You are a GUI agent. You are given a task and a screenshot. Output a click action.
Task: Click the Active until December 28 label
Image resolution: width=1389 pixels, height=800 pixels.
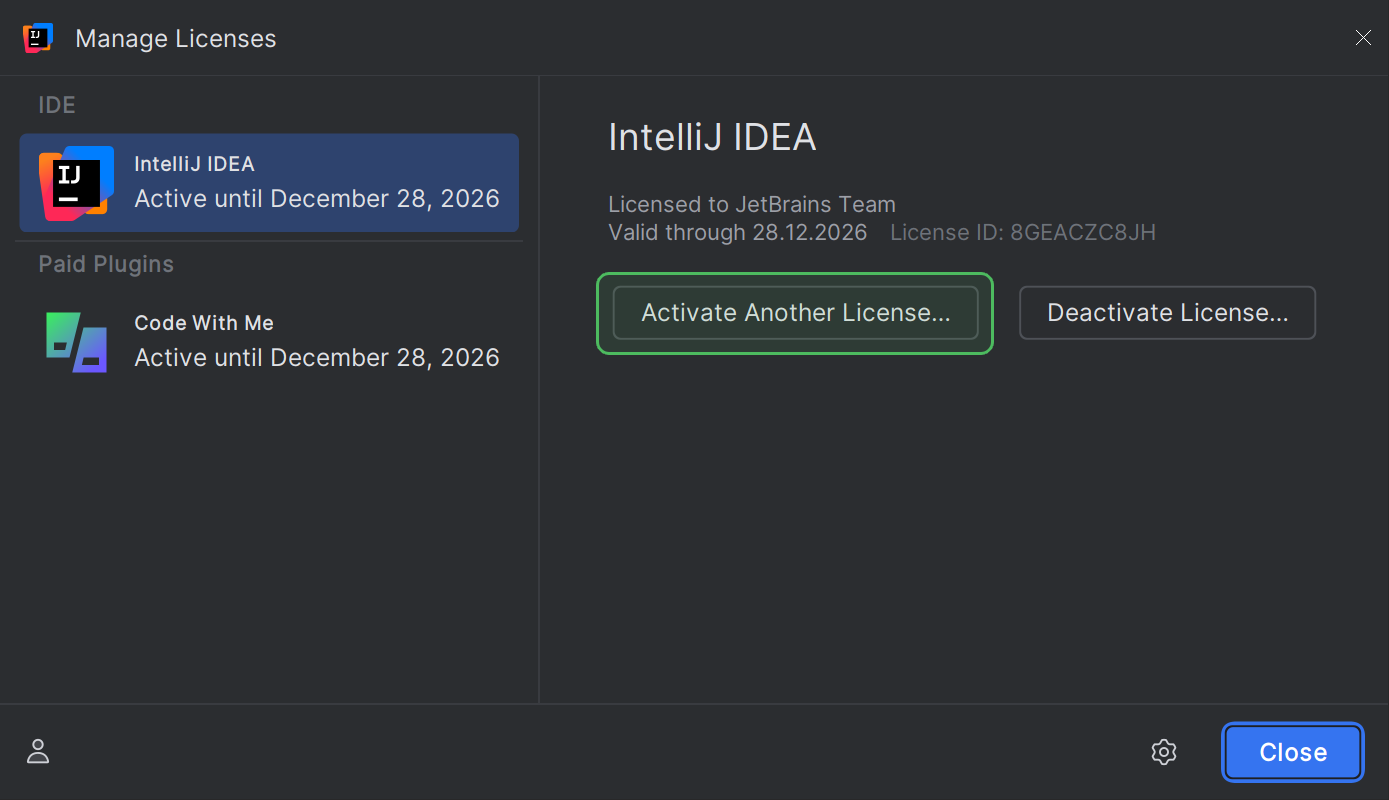(316, 198)
